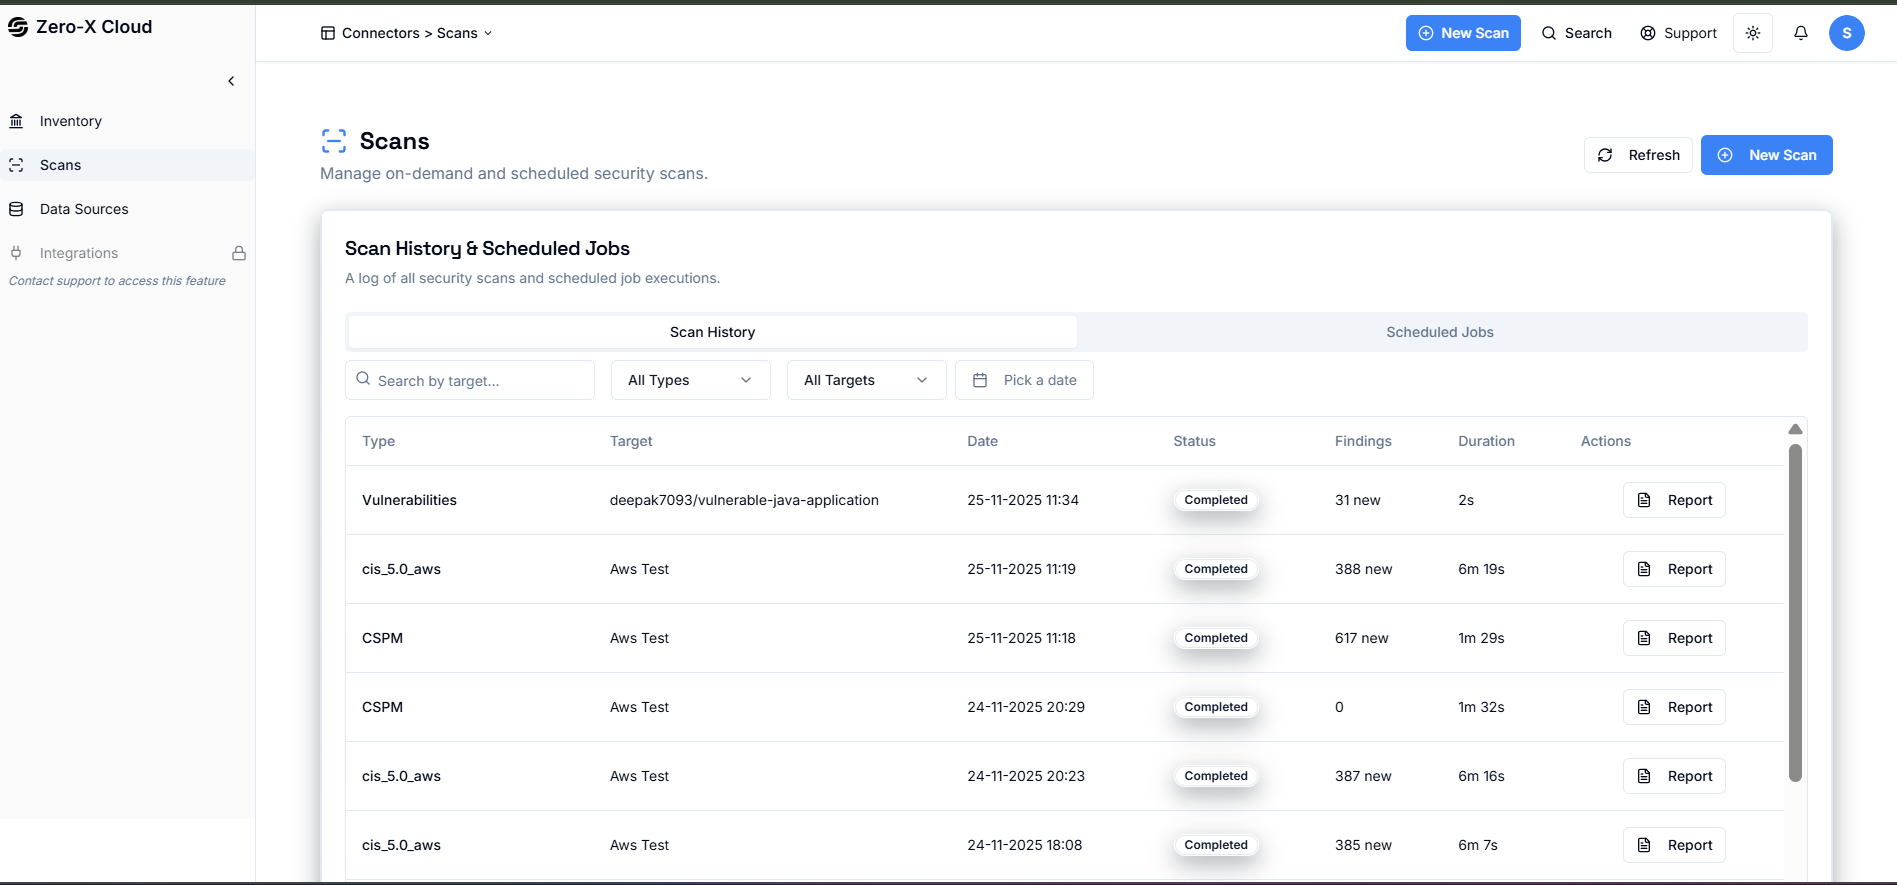
Task: Switch to the Scheduled Jobs tab
Action: (1440, 332)
